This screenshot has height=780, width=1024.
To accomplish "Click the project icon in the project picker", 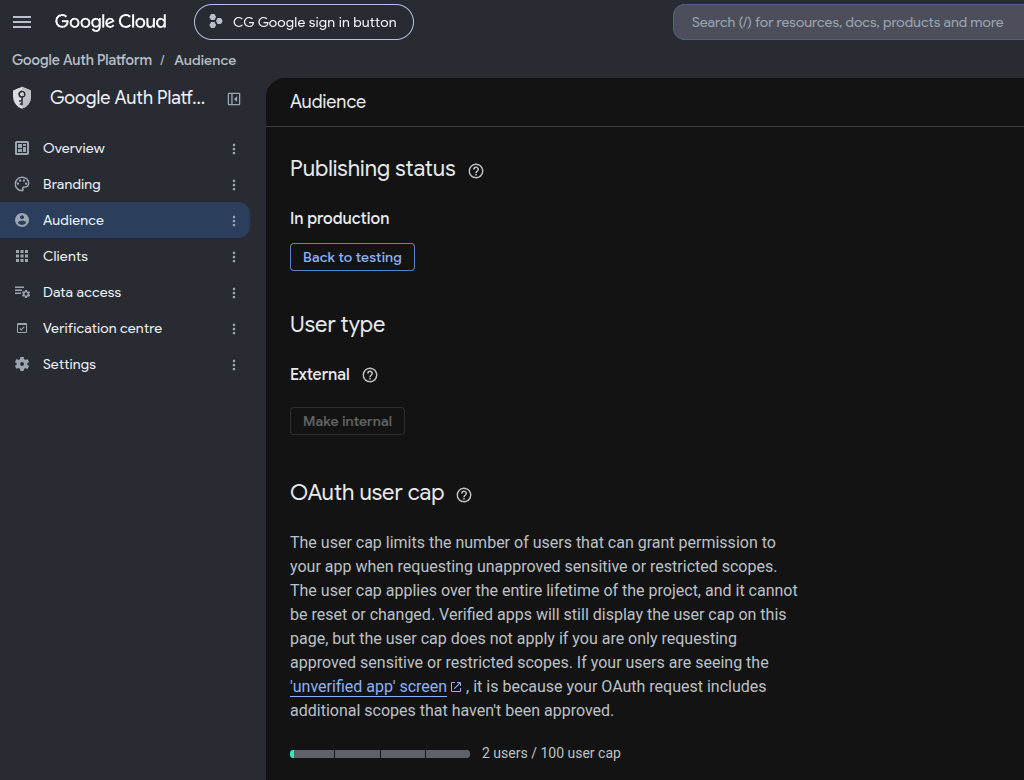I will pos(216,22).
